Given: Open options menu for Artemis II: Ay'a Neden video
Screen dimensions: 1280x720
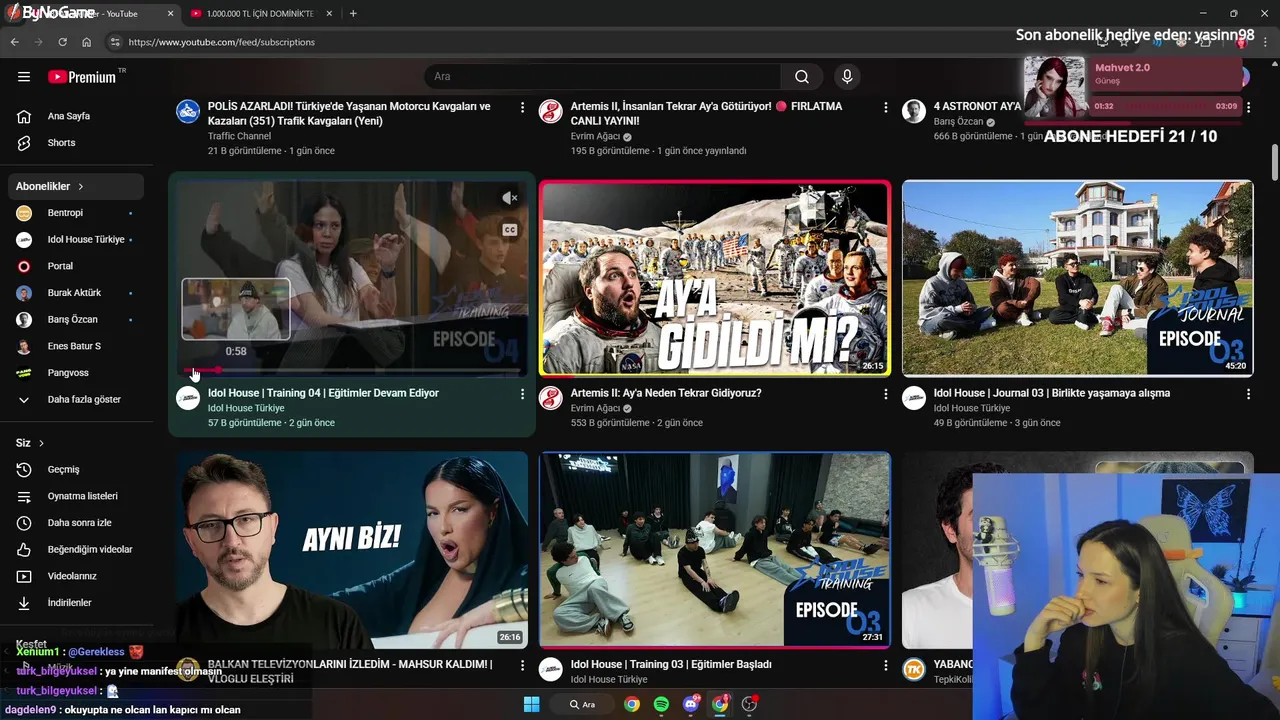Looking at the screenshot, I should 885,394.
